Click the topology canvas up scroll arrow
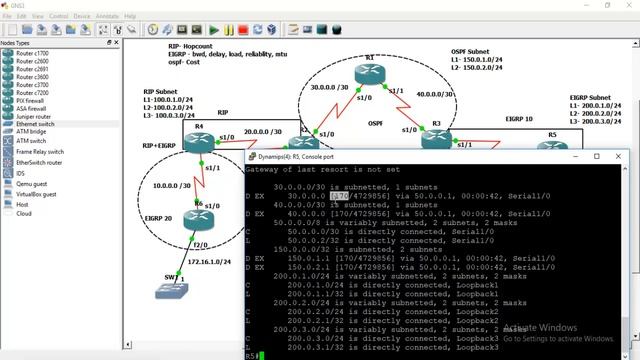The height and width of the screenshot is (360, 640). 636,43
